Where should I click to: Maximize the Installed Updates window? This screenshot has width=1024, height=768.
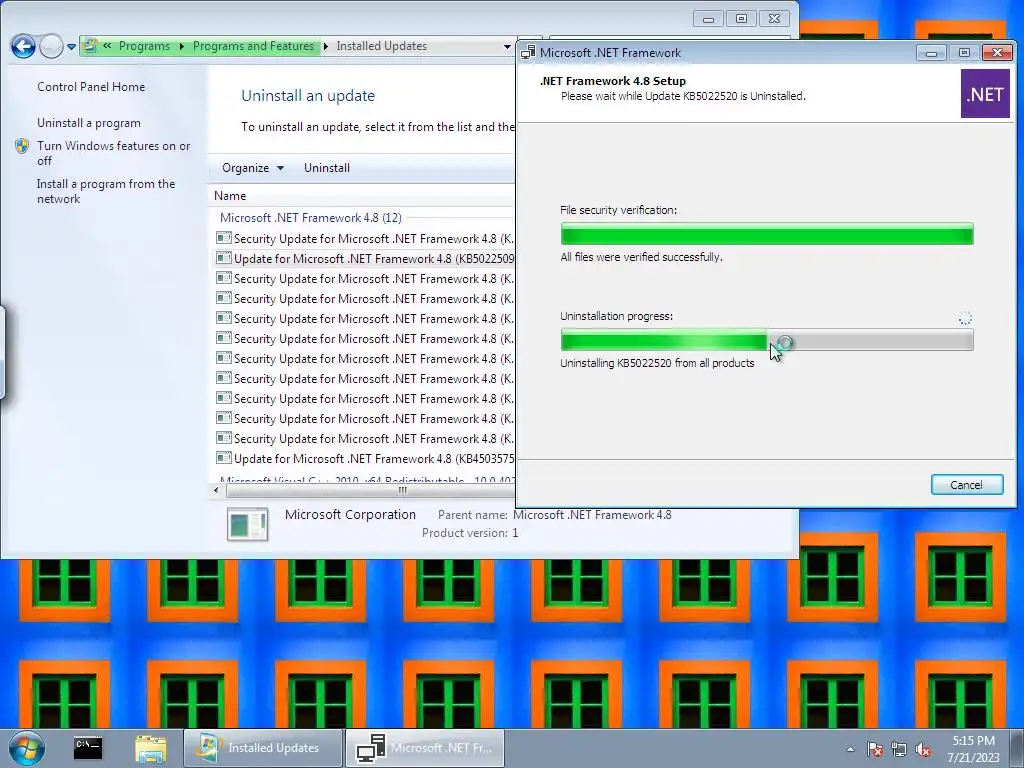(x=741, y=19)
